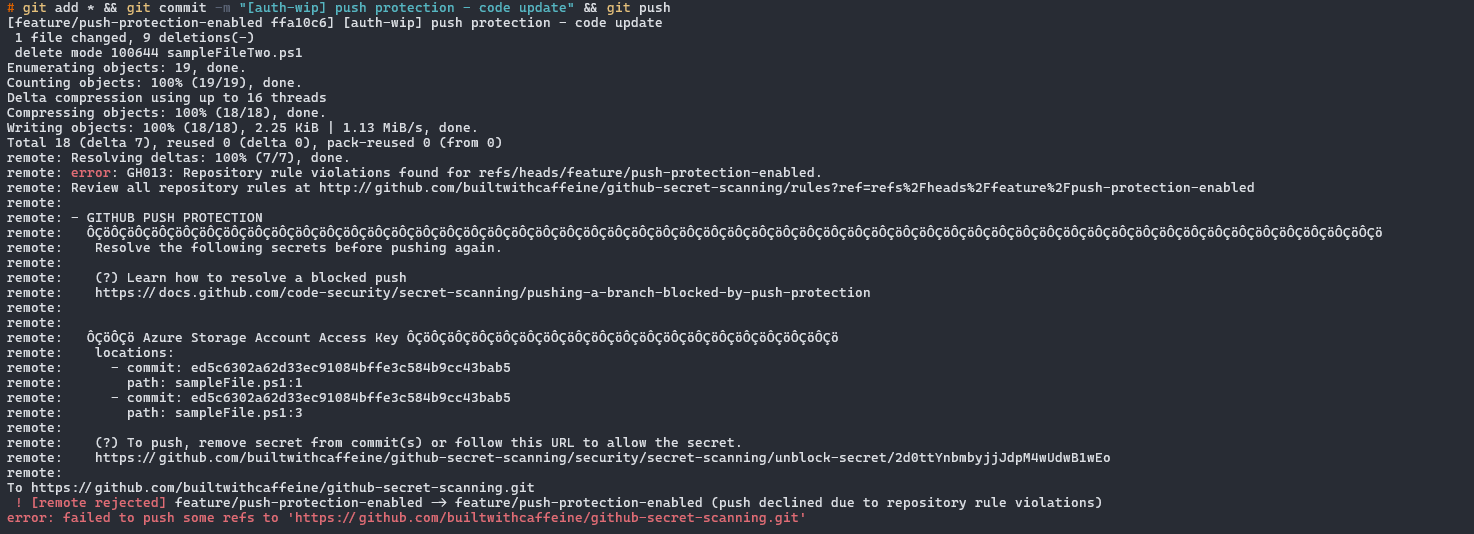Open the docs.github.com blocked push link

(483, 293)
